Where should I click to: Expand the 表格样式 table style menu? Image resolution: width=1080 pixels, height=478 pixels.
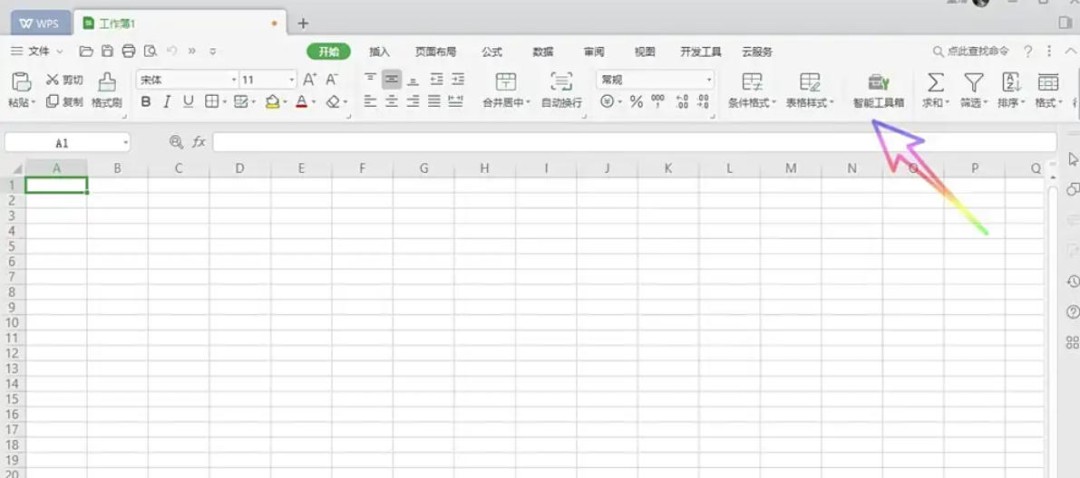(832, 103)
